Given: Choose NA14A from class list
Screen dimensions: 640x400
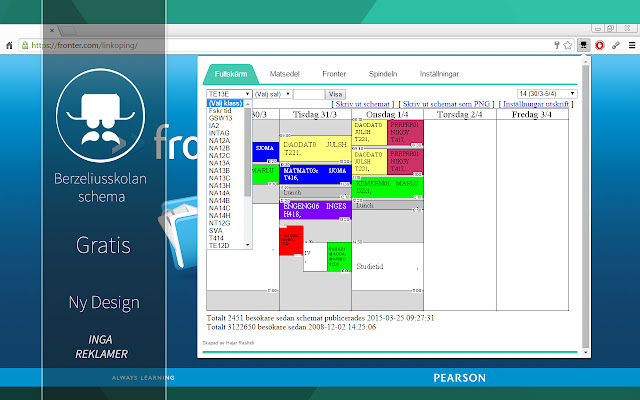Looking at the screenshot, I should pyautogui.click(x=225, y=193).
